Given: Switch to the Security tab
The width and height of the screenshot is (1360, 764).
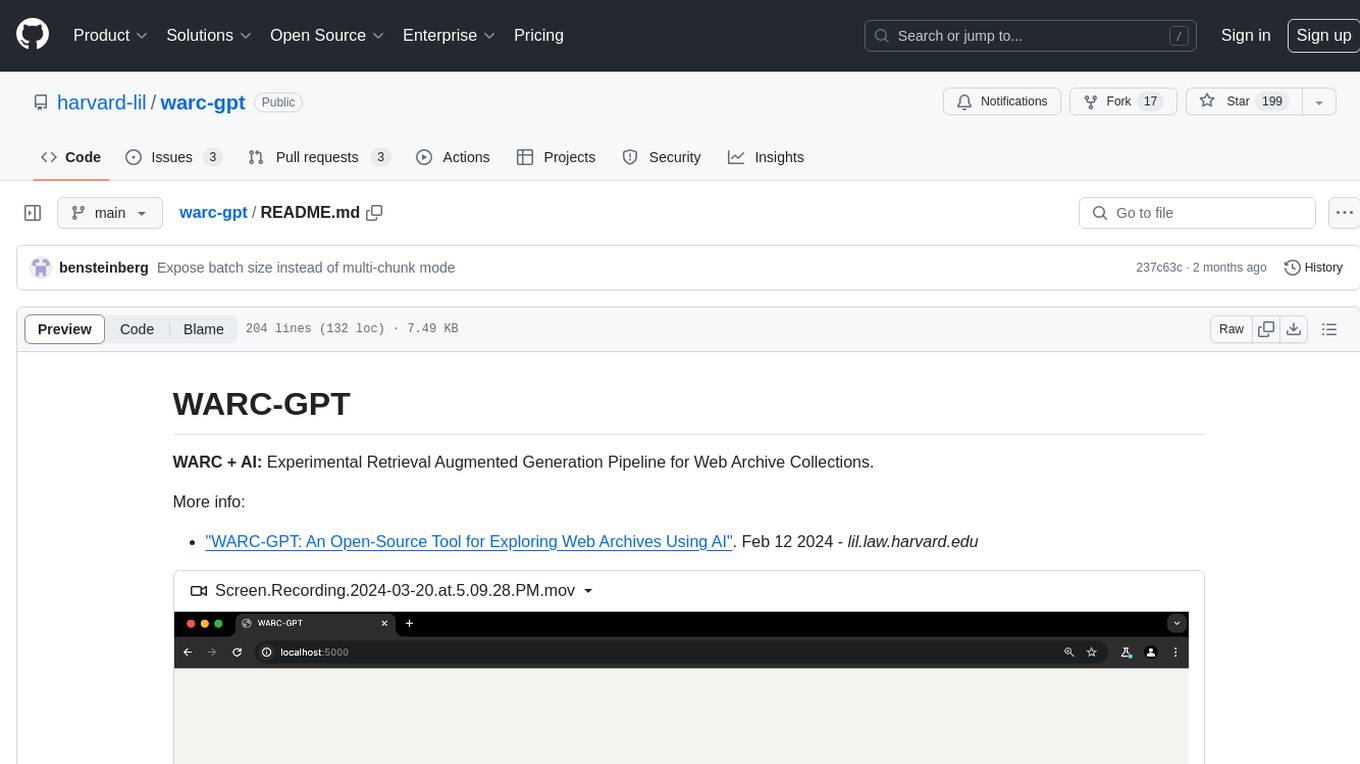Looking at the screenshot, I should [661, 157].
